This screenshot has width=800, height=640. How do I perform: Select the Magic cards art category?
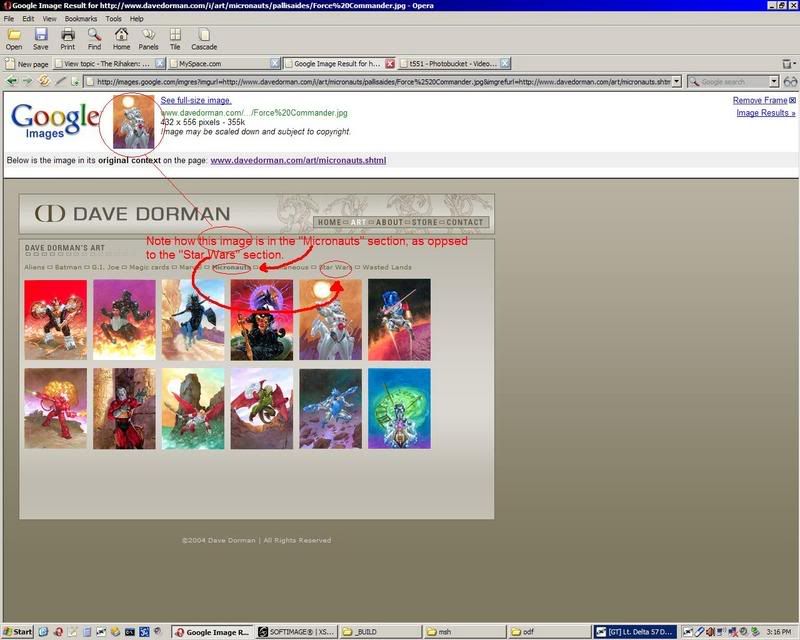tap(149, 267)
